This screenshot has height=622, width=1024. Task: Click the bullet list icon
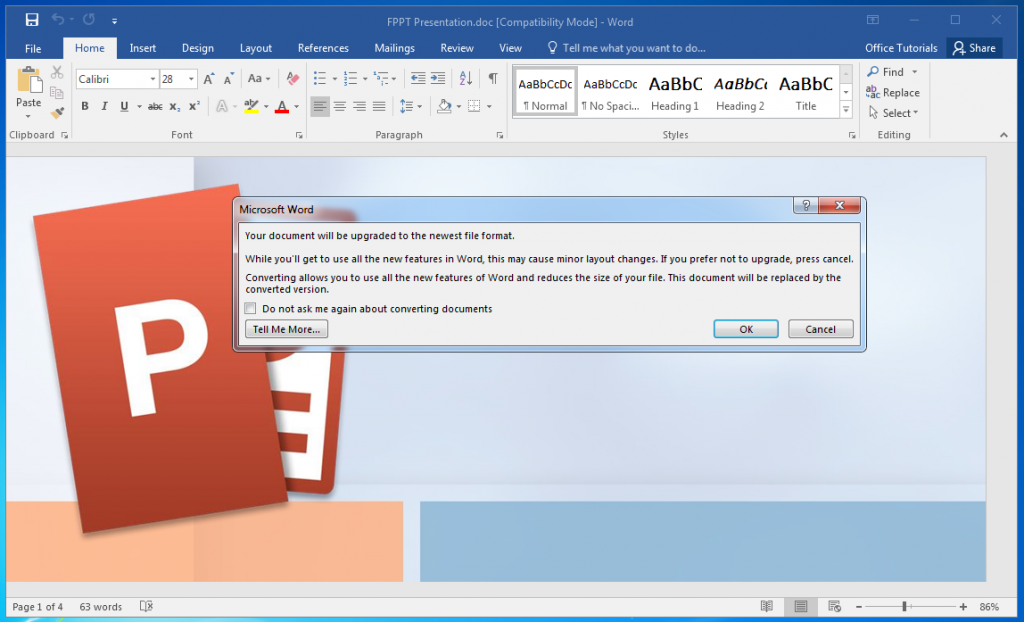[x=320, y=78]
